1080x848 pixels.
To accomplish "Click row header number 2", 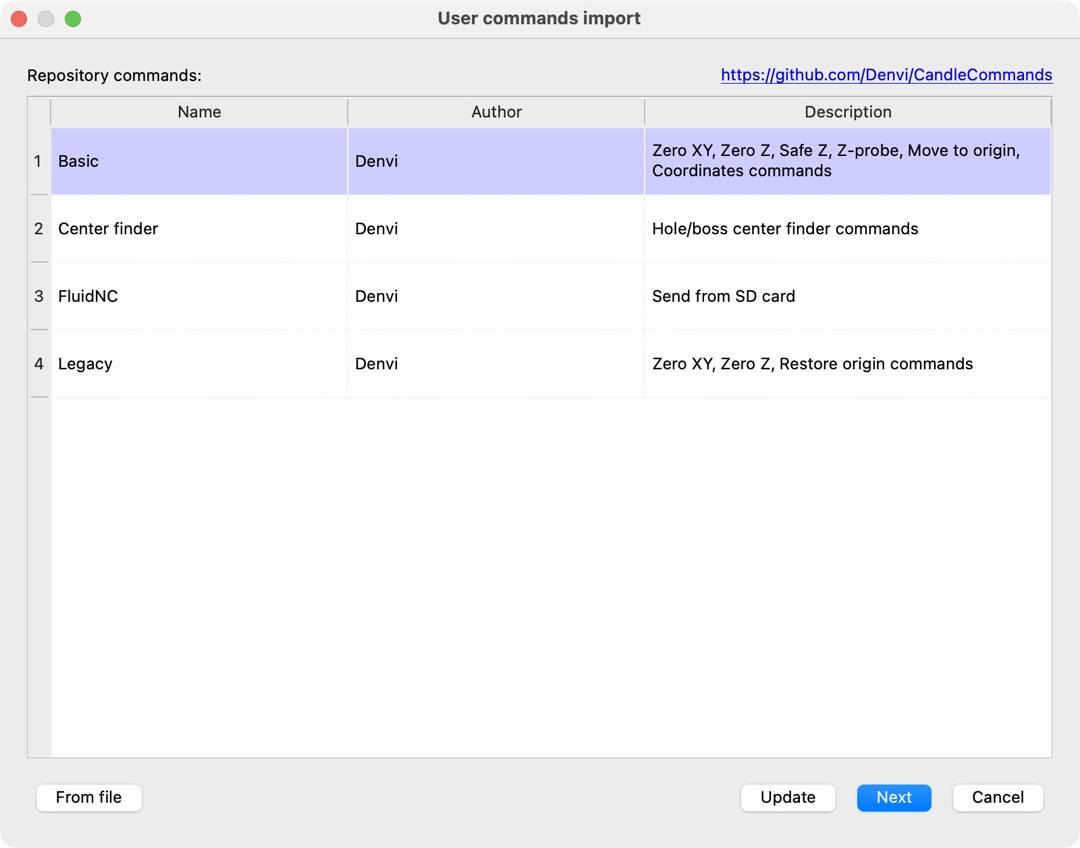I will click(39, 229).
